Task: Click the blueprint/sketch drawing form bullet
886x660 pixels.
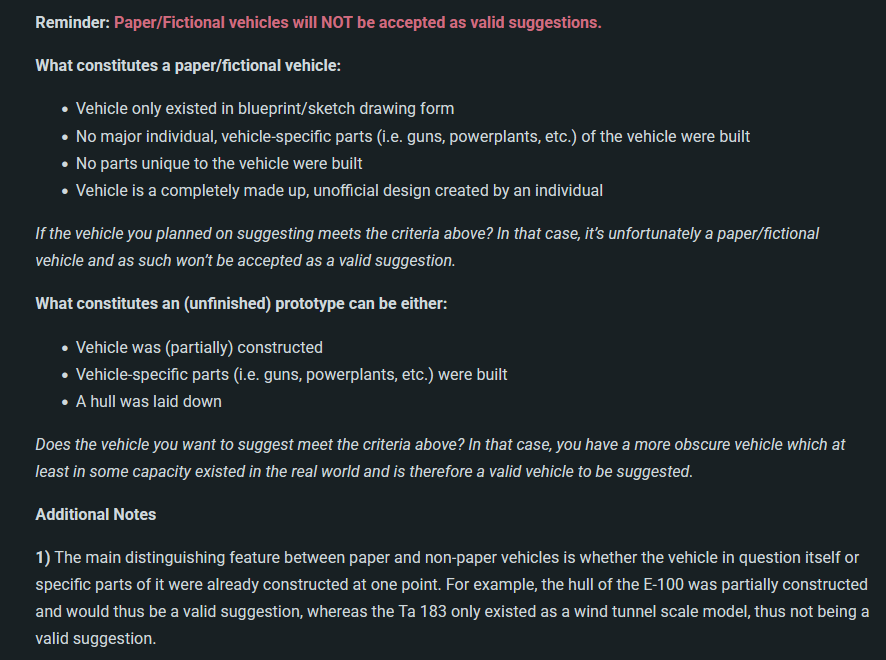Action: tap(264, 108)
